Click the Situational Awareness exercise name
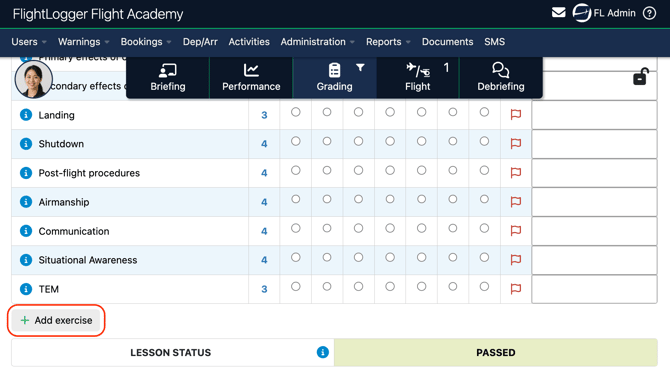Image resolution: width=670 pixels, height=374 pixels. (x=88, y=260)
